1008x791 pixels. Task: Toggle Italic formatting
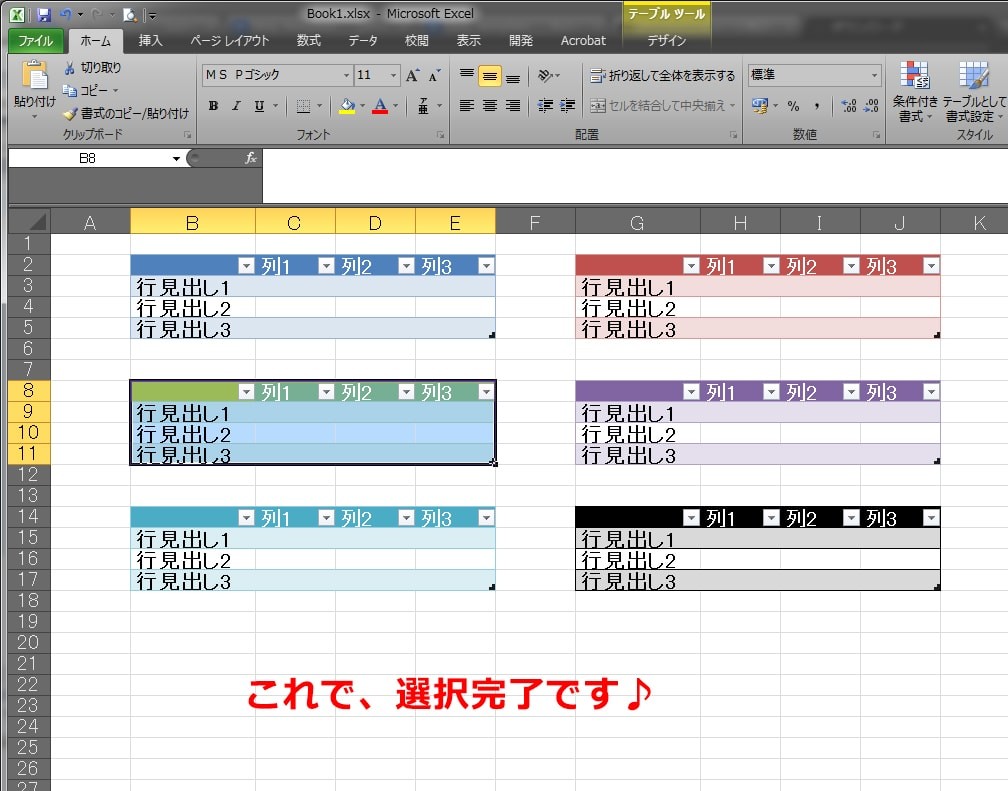tap(237, 104)
